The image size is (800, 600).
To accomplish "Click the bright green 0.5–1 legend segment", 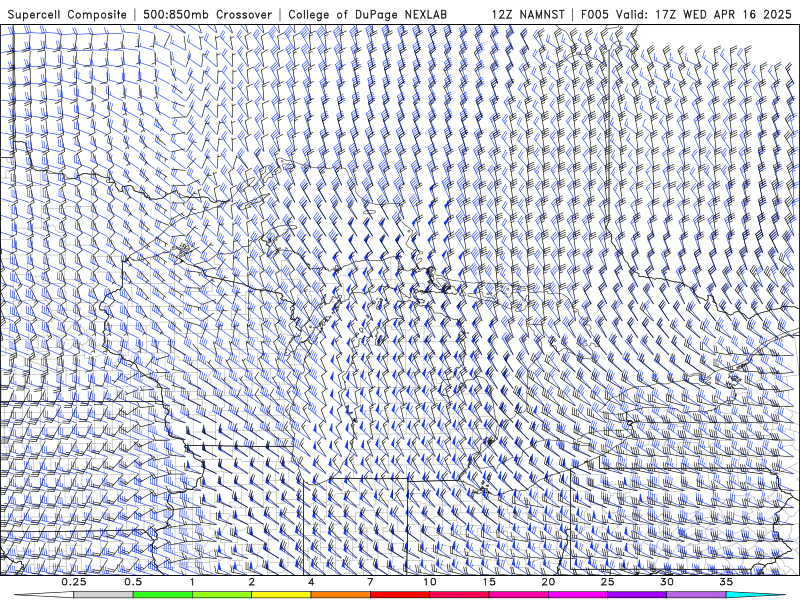I will (163, 595).
